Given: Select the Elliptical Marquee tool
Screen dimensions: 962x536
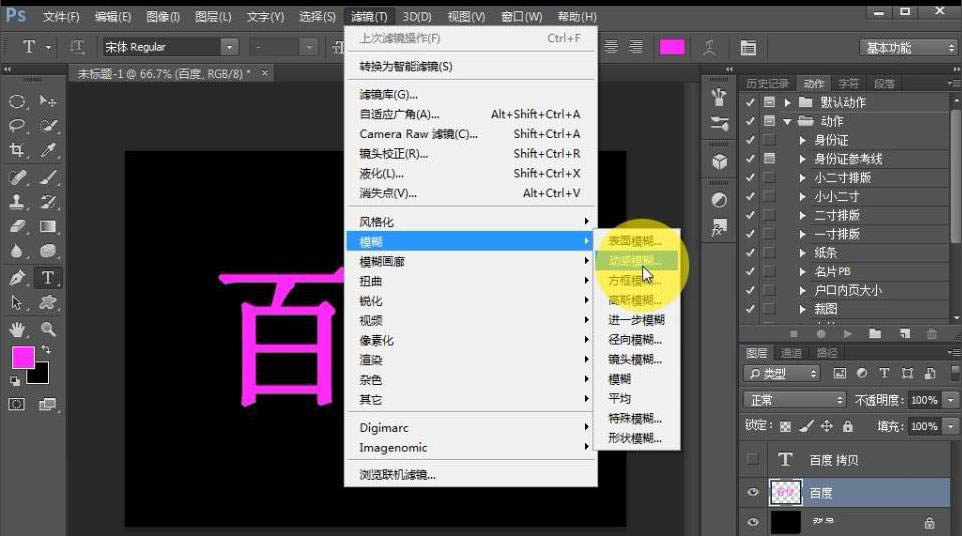Looking at the screenshot, I should pyautogui.click(x=17, y=101).
